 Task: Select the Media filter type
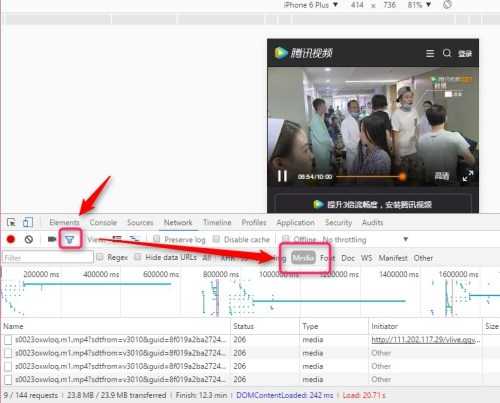(303, 258)
